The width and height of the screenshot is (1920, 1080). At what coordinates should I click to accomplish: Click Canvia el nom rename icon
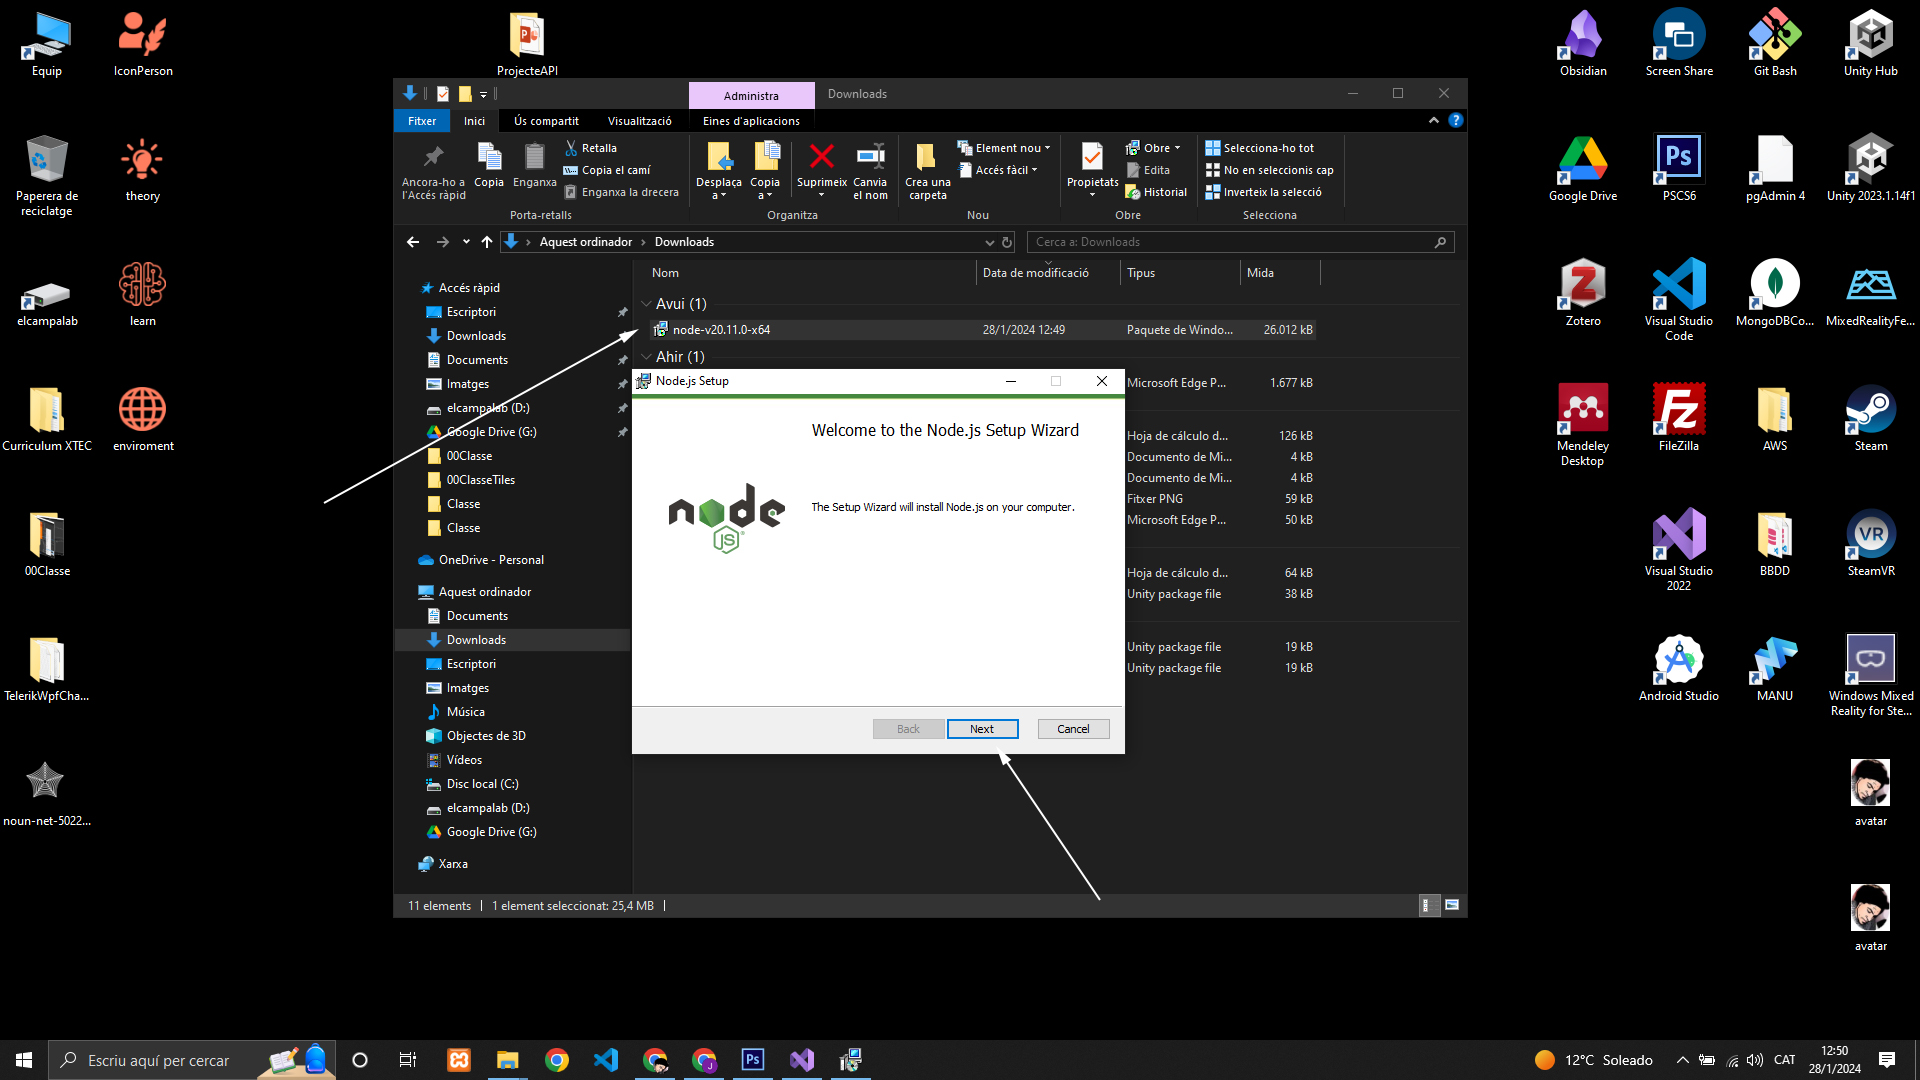[x=870, y=157]
